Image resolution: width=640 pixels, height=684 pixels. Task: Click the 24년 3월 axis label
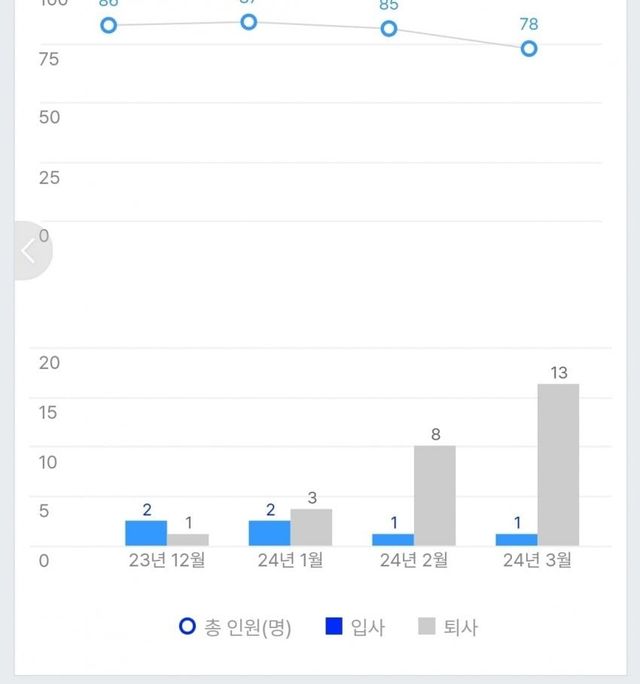point(537,561)
